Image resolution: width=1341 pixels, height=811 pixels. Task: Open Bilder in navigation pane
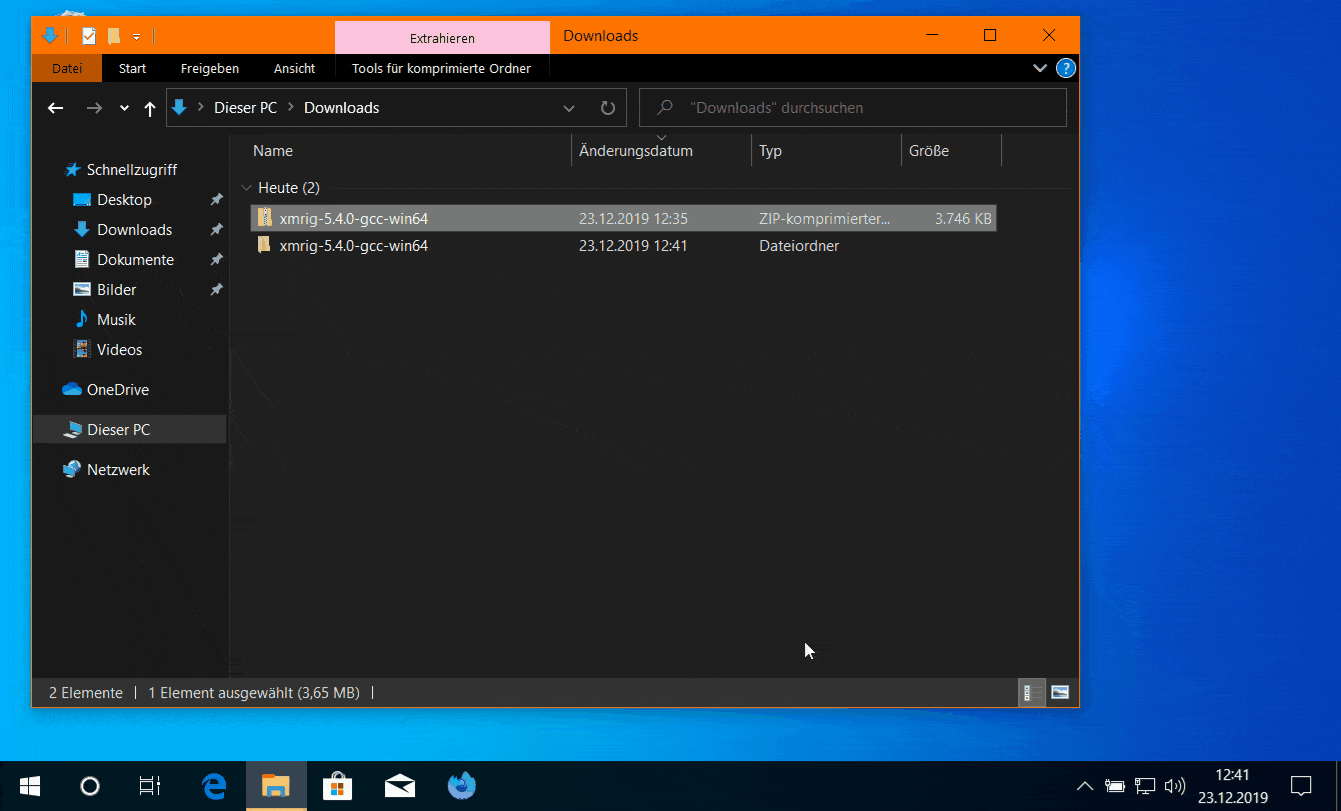pos(116,290)
